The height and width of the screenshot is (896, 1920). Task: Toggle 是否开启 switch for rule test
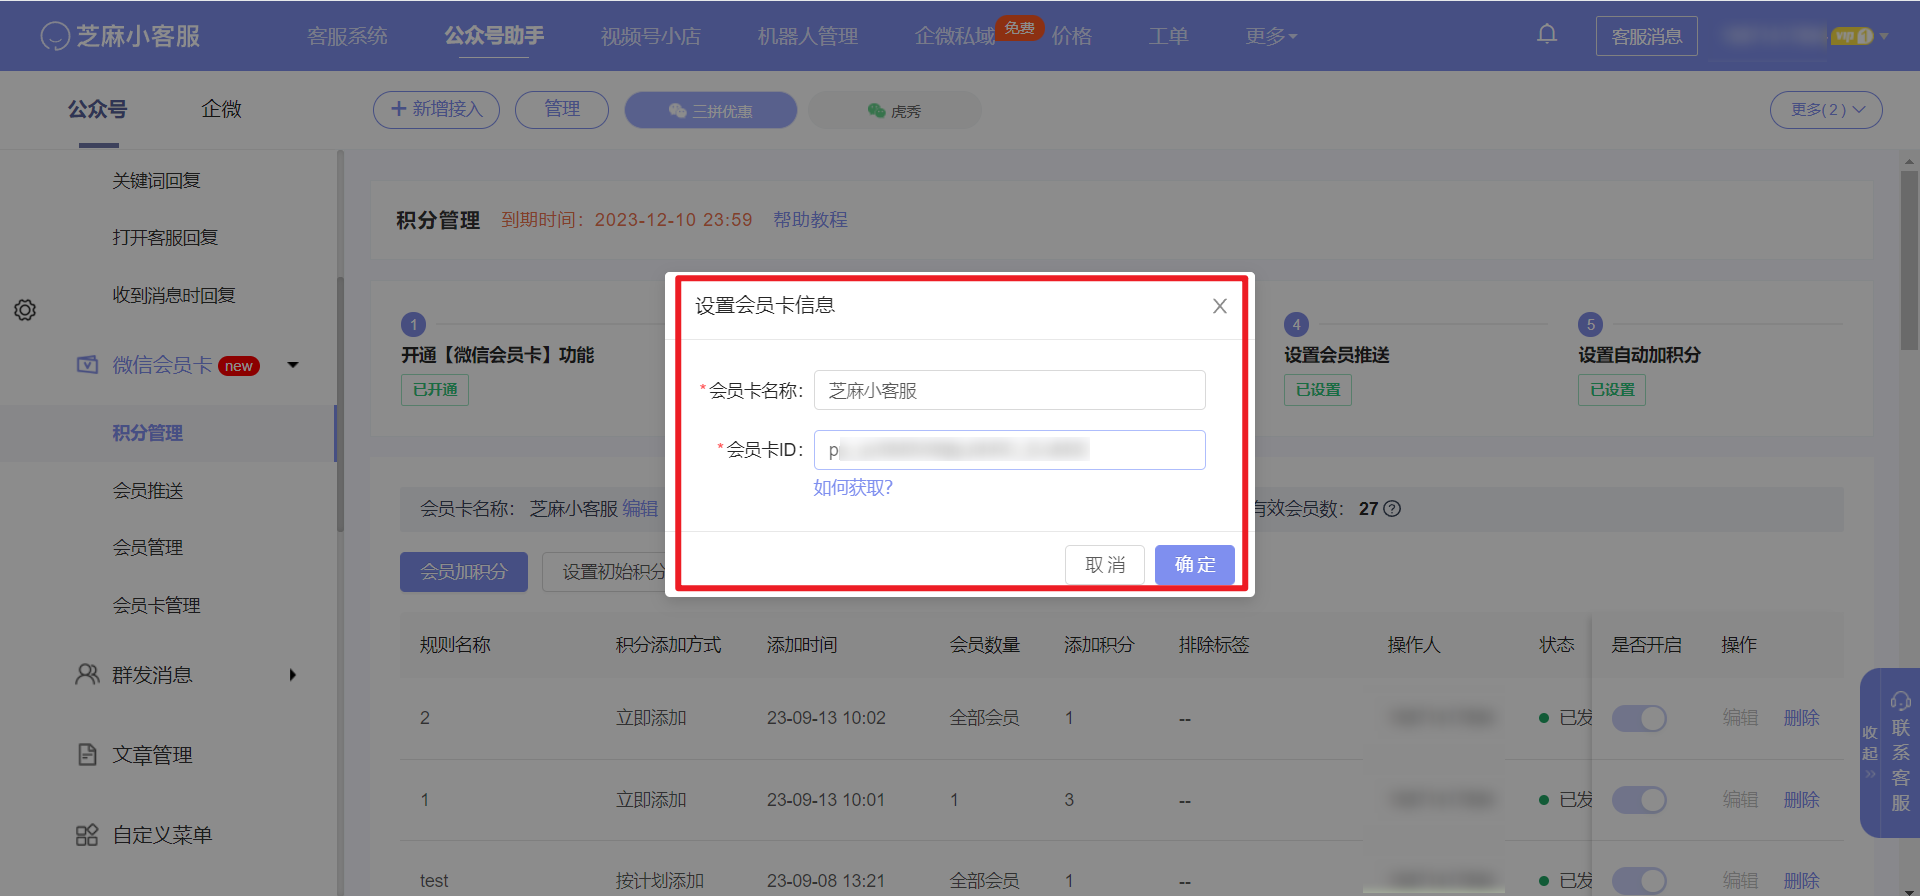(x=1639, y=881)
